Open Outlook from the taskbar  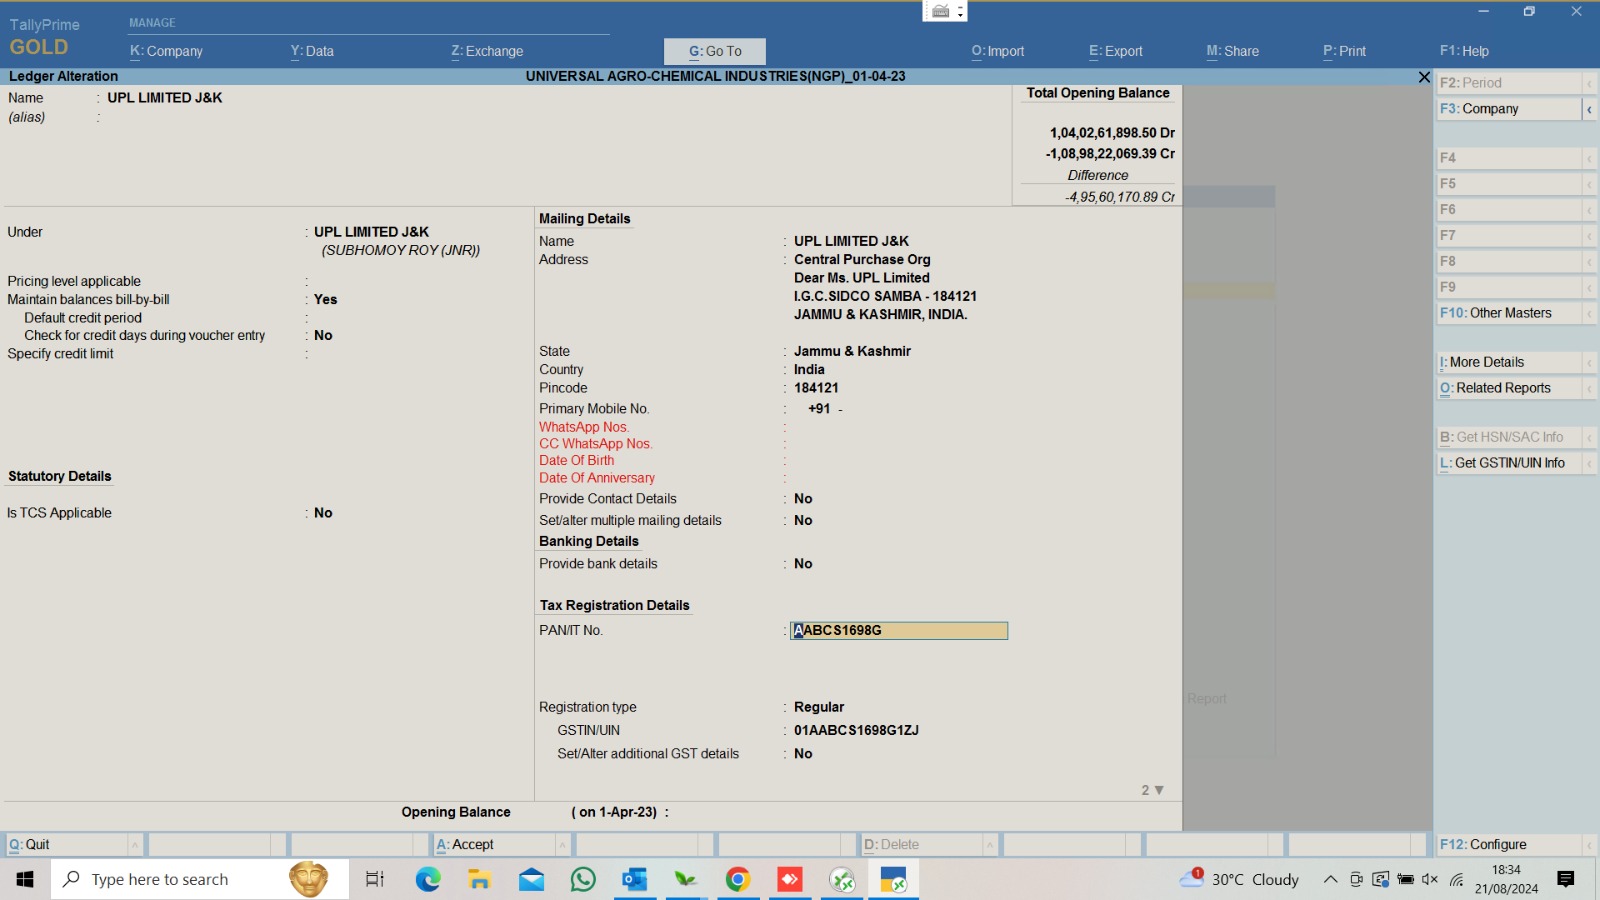tap(634, 880)
